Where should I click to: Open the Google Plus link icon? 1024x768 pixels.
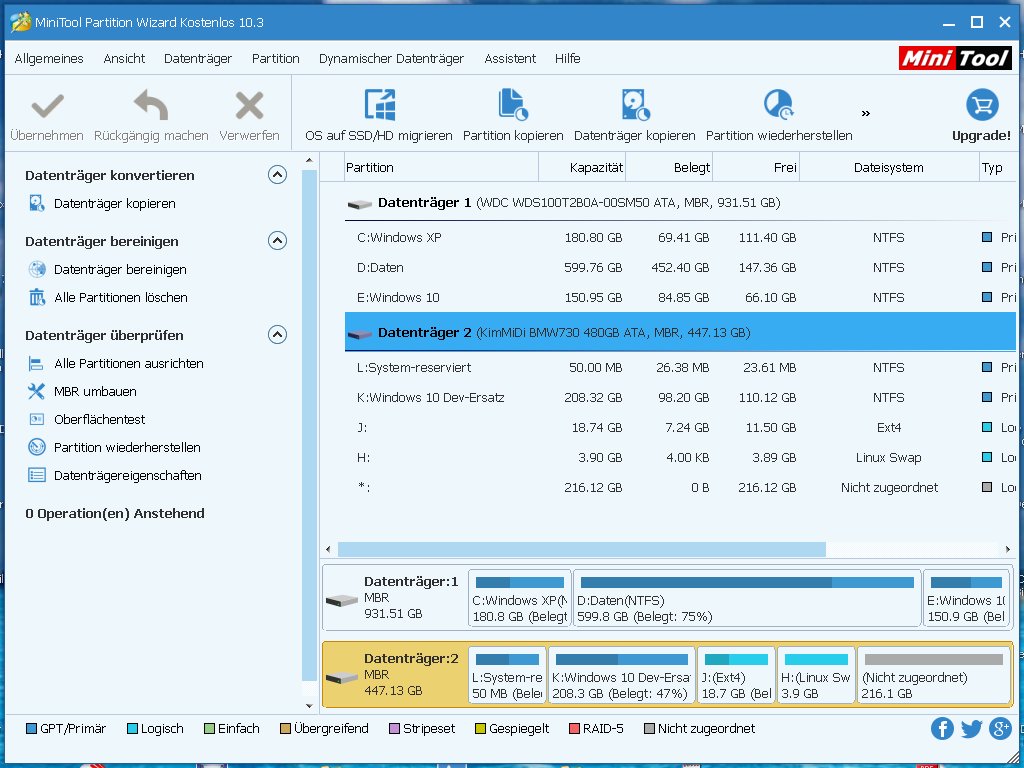(1000, 728)
